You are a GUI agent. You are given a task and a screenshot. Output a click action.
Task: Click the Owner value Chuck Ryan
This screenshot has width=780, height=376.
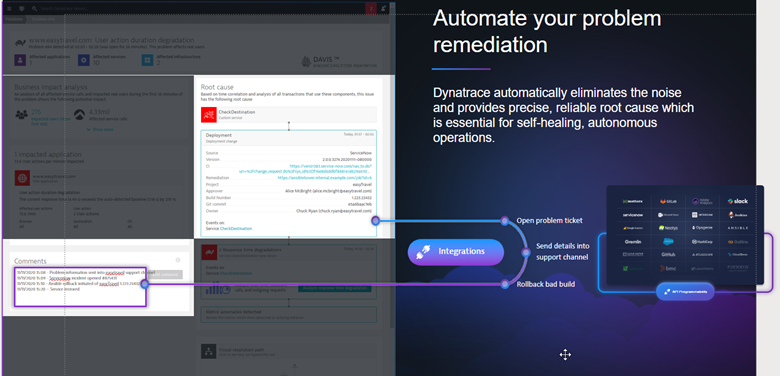(x=333, y=211)
